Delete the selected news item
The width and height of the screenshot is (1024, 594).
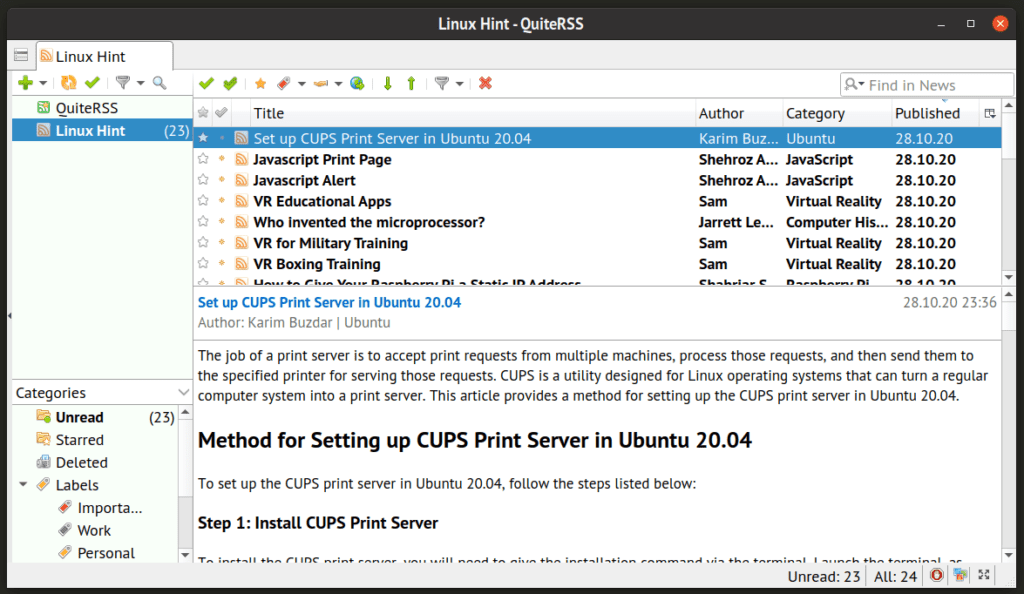[484, 83]
